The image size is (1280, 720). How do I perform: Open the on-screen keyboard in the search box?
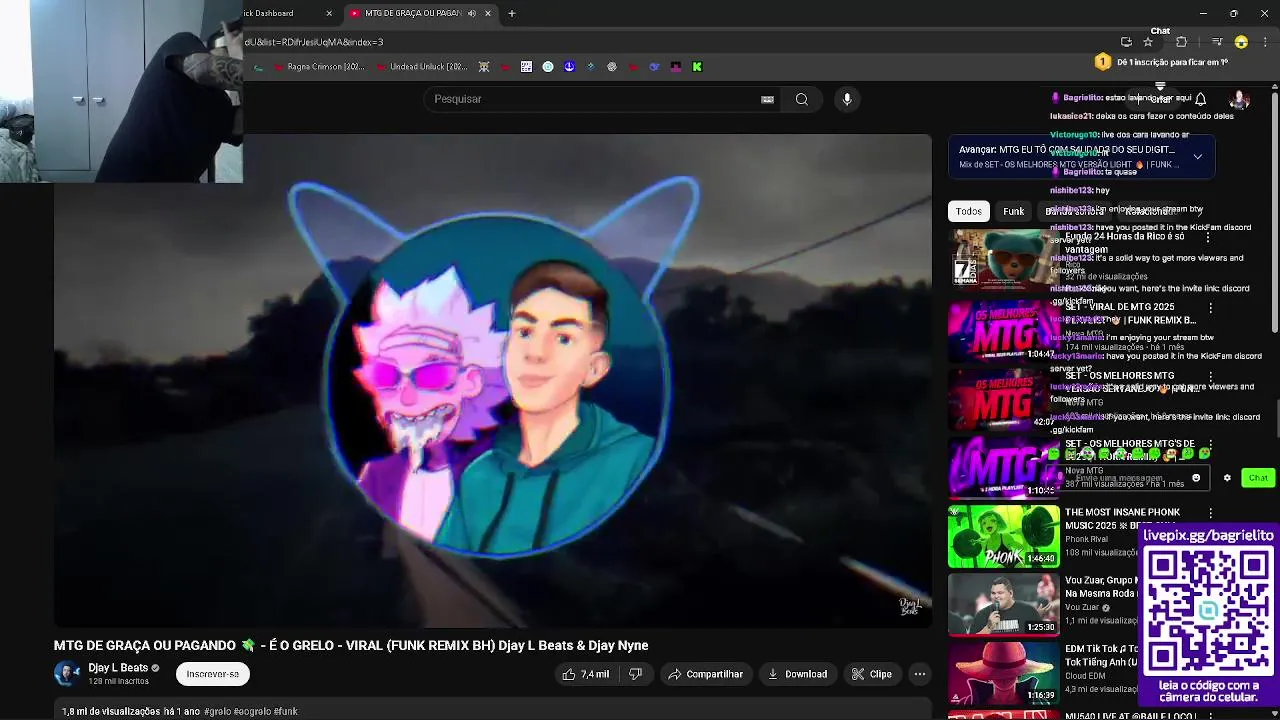click(767, 99)
